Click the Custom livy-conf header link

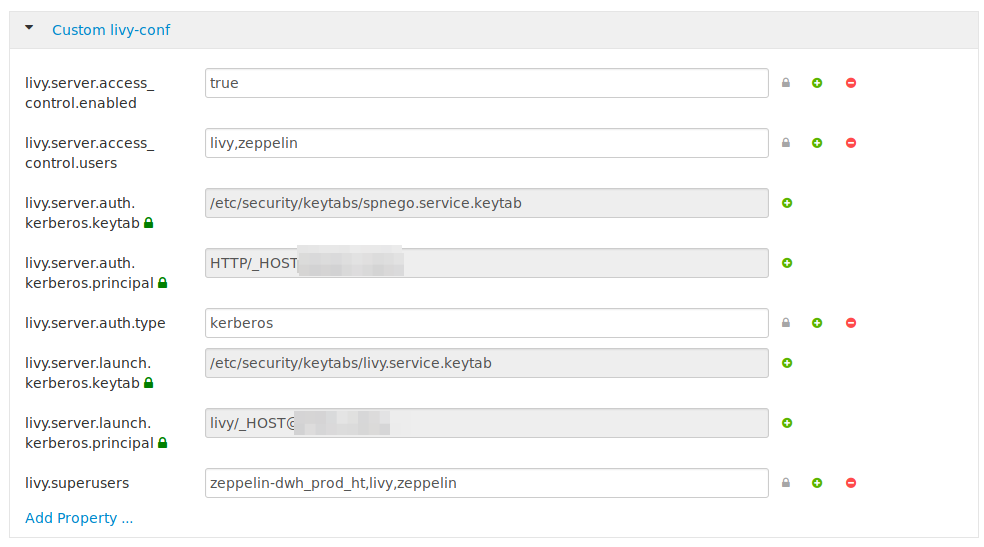[x=111, y=30]
